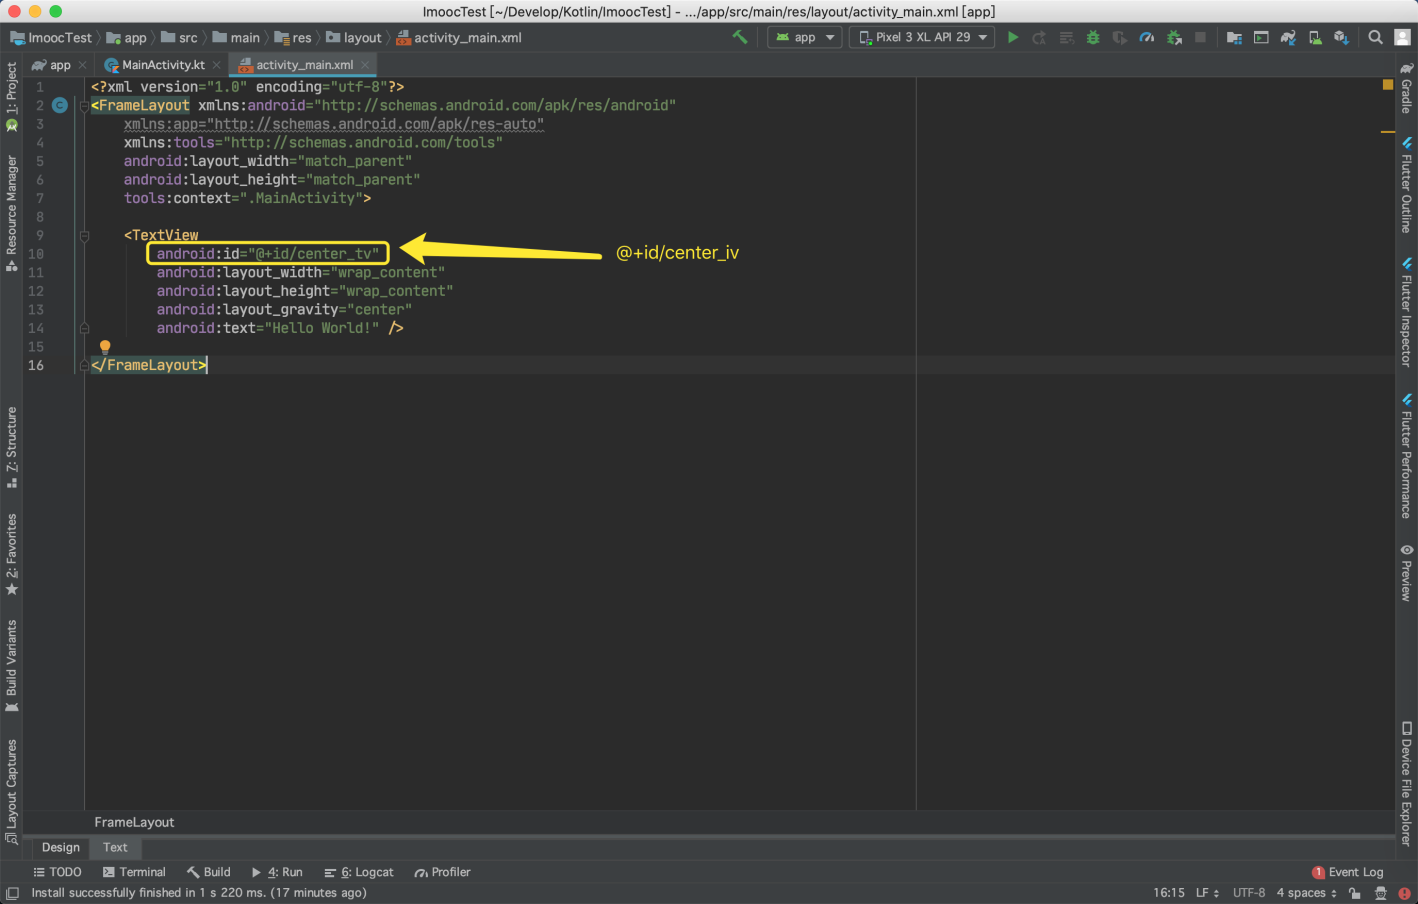This screenshot has width=1418, height=904.
Task: Attach debugger to Android process icon
Action: click(x=1174, y=37)
